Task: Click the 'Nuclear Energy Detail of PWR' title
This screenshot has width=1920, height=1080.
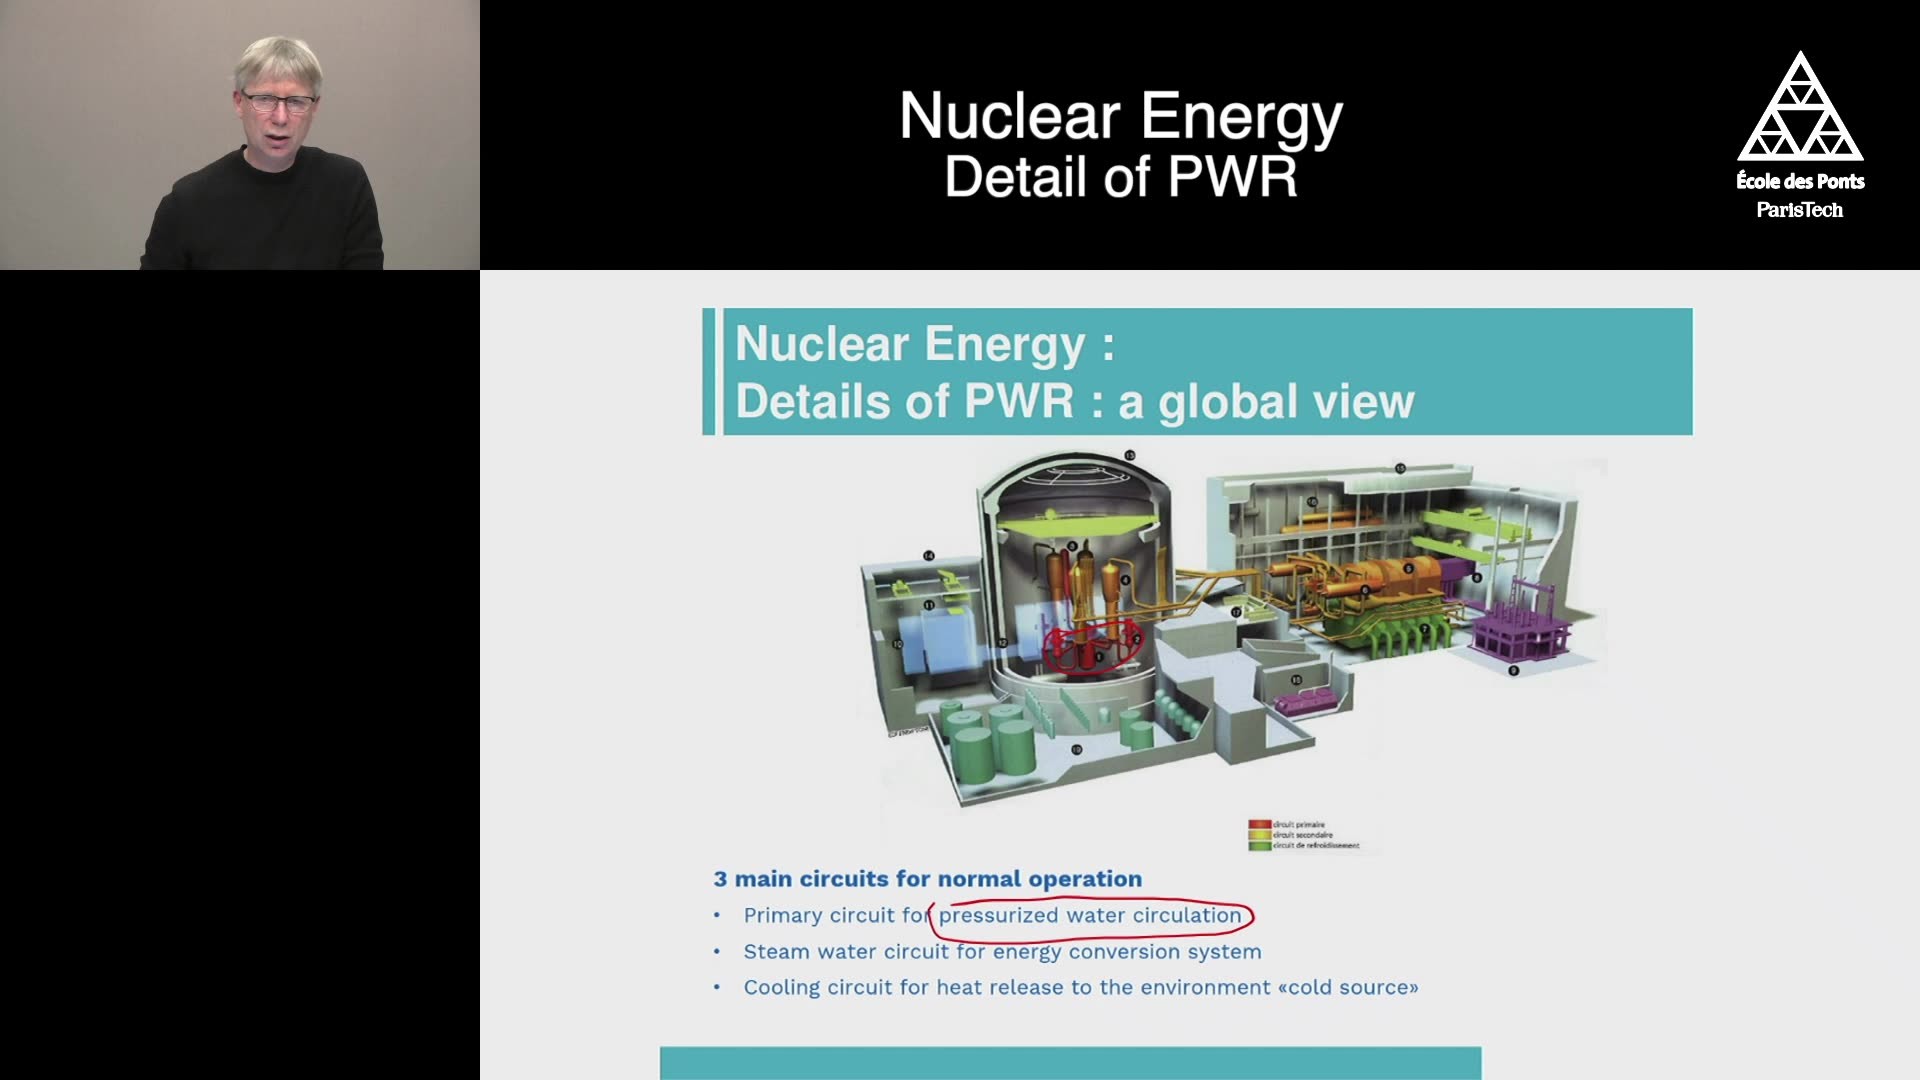Action: pos(1120,145)
